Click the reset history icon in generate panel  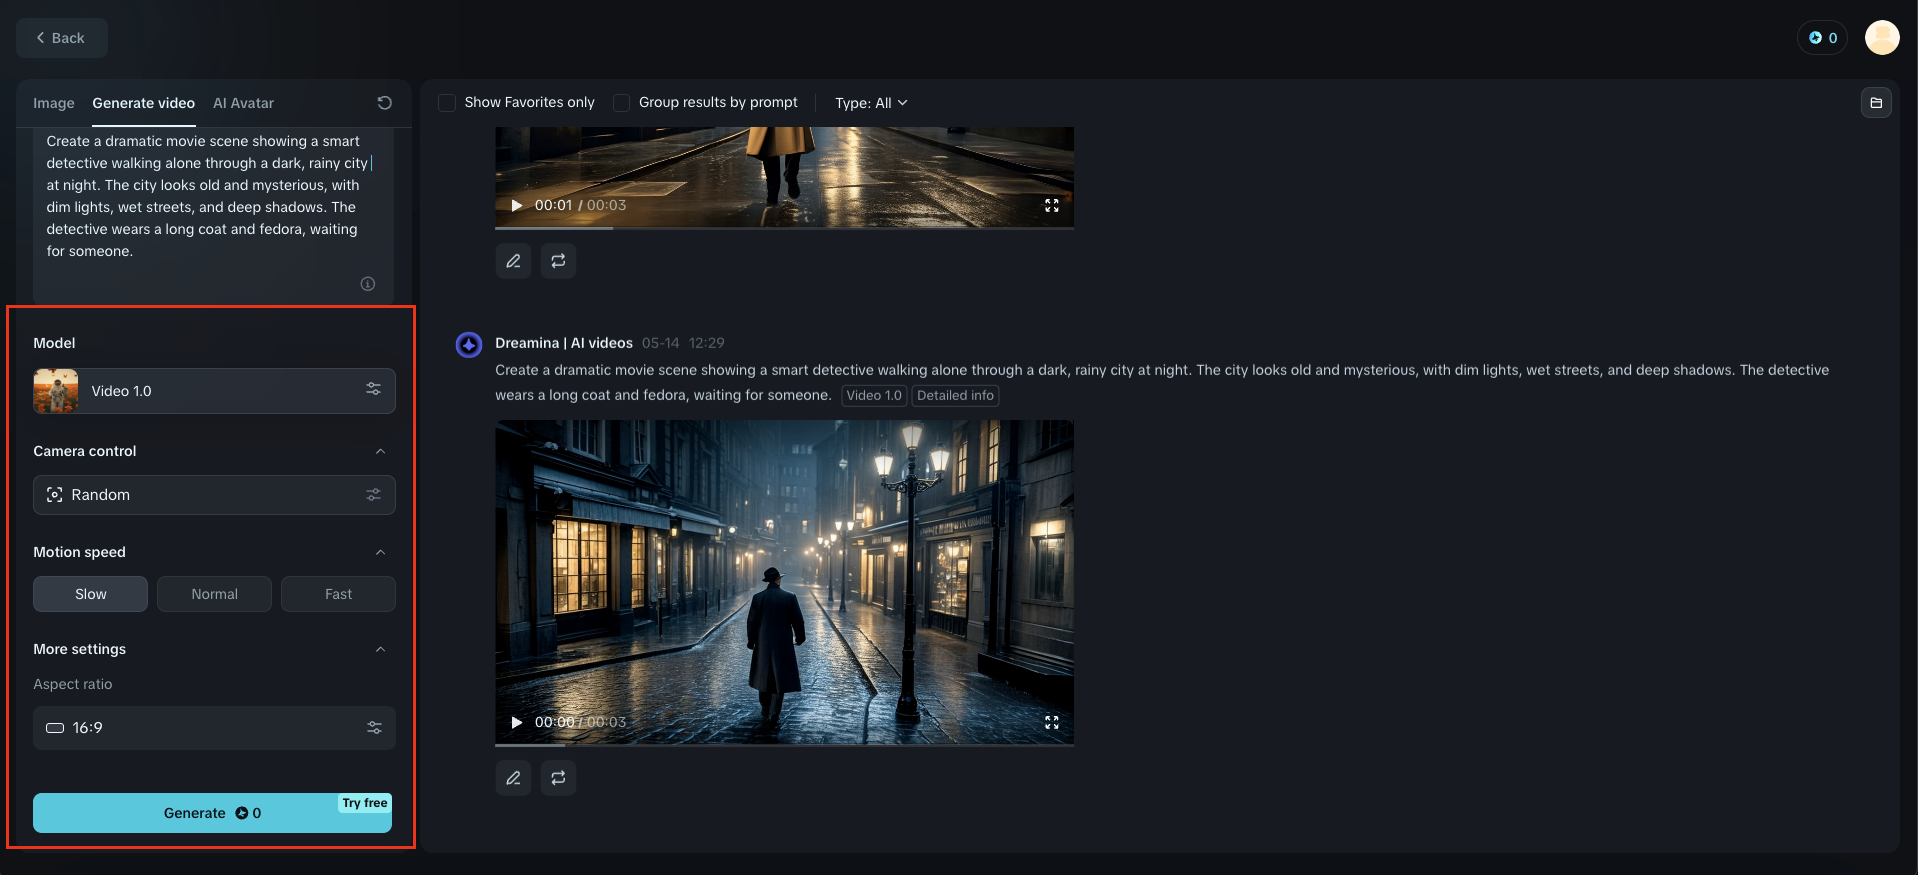[384, 103]
